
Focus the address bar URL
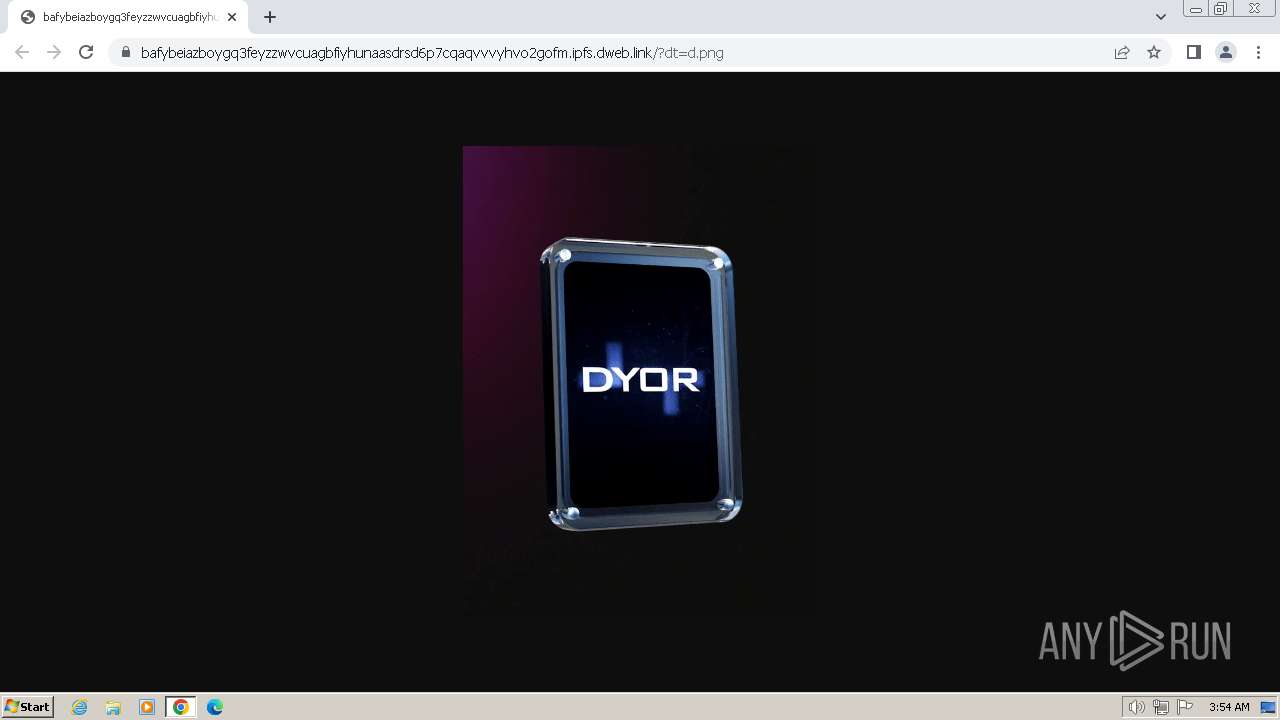coord(432,53)
